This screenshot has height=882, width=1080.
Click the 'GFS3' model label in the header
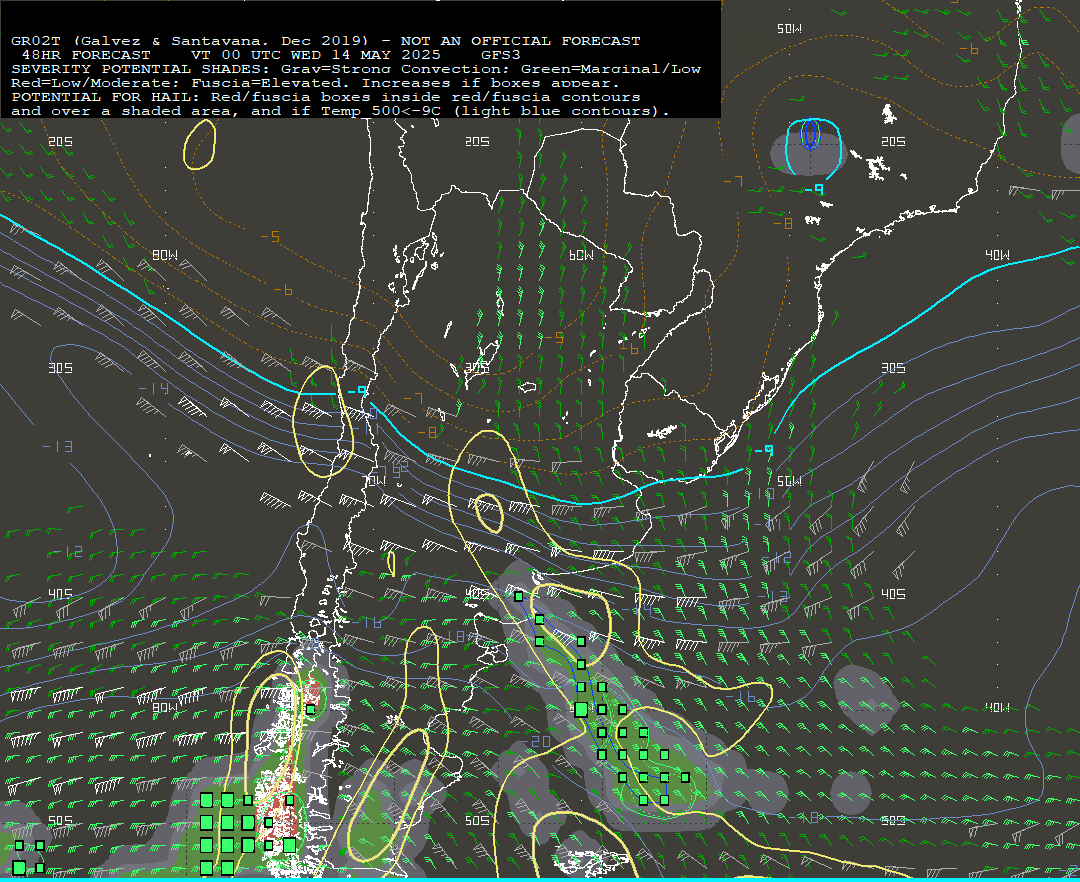coord(501,55)
